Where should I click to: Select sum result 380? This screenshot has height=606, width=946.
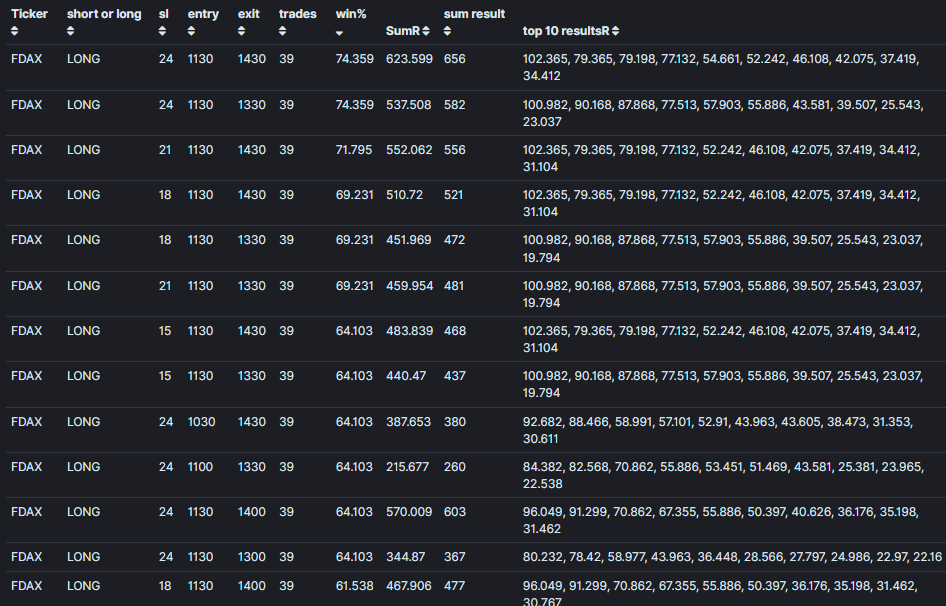click(454, 422)
